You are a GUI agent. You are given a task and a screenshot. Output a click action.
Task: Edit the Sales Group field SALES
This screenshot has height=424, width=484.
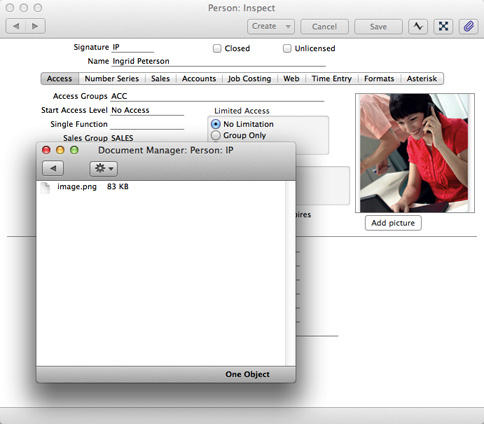click(x=147, y=138)
